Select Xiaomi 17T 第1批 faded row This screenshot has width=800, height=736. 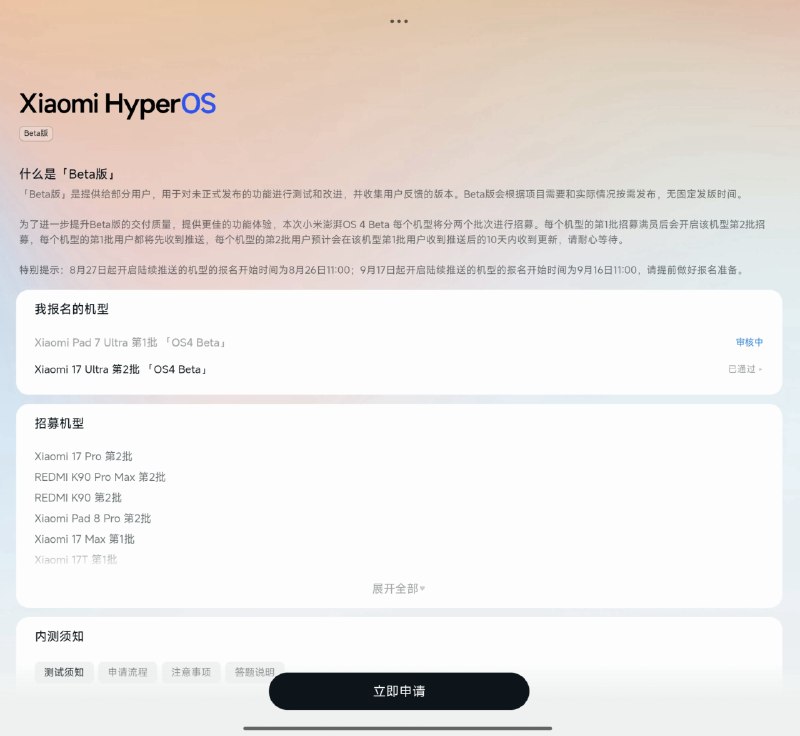tap(76, 560)
